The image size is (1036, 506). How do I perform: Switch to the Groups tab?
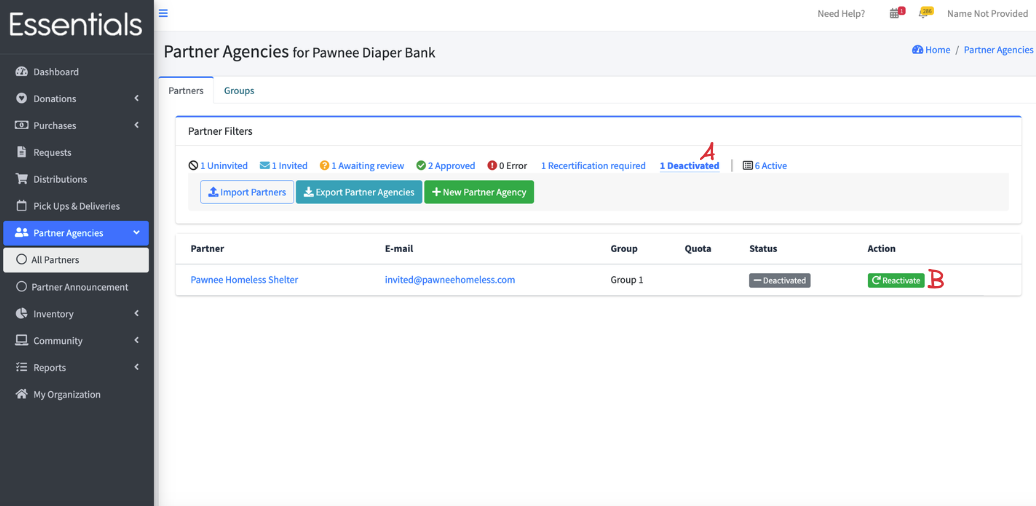coord(239,90)
